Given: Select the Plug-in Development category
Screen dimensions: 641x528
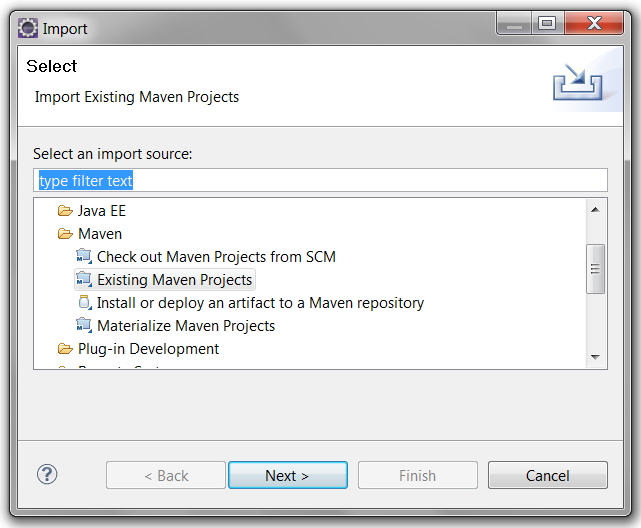Looking at the screenshot, I should 148,349.
